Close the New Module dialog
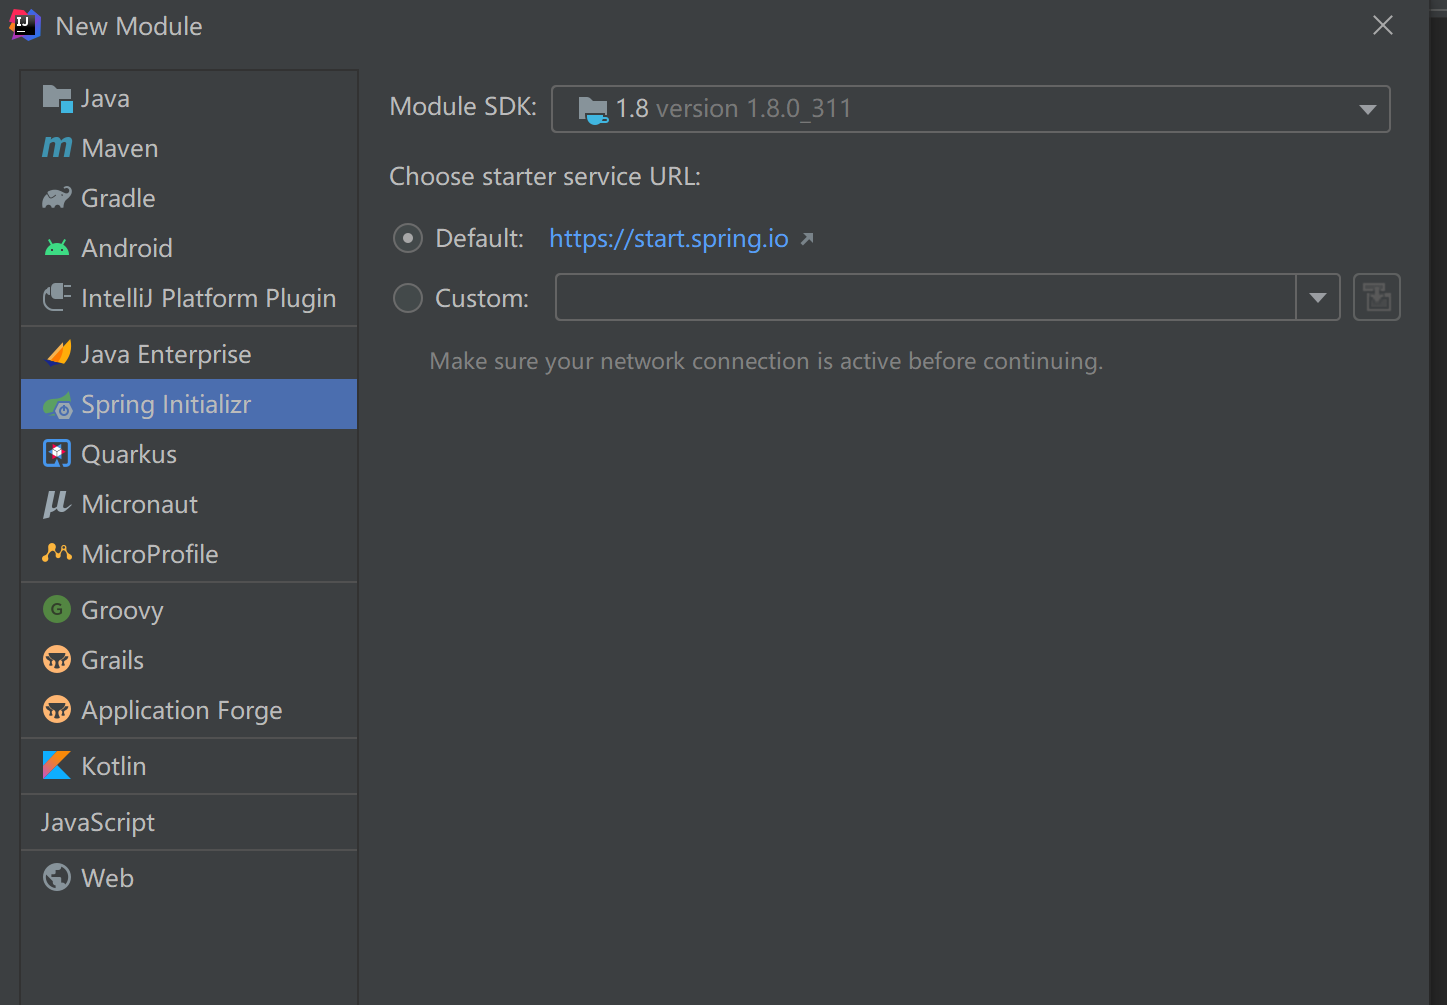 coord(1383,26)
